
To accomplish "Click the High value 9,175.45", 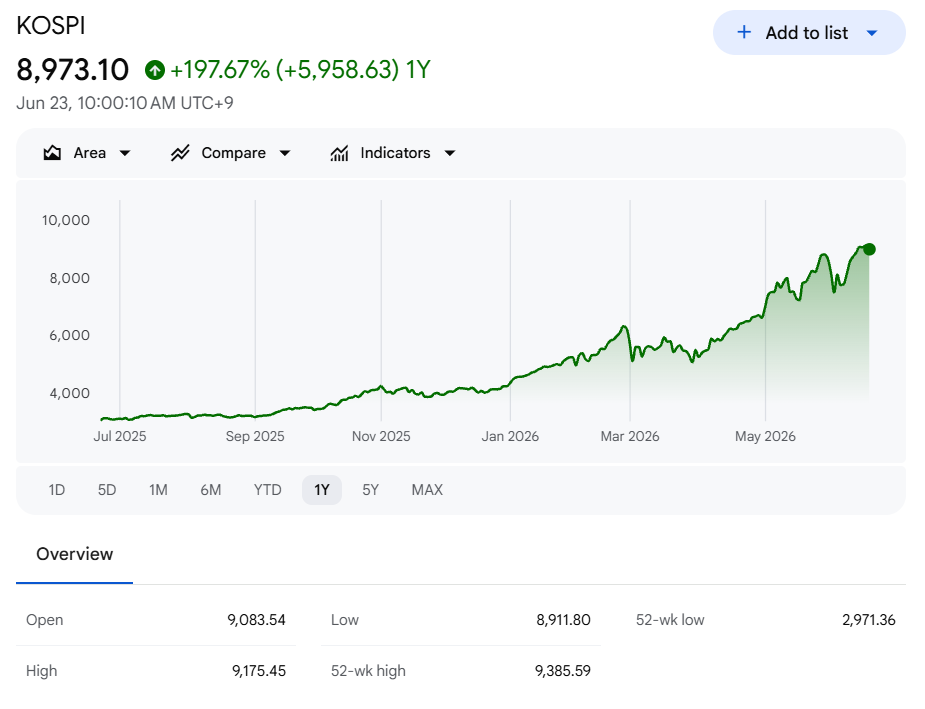I will tap(259, 671).
